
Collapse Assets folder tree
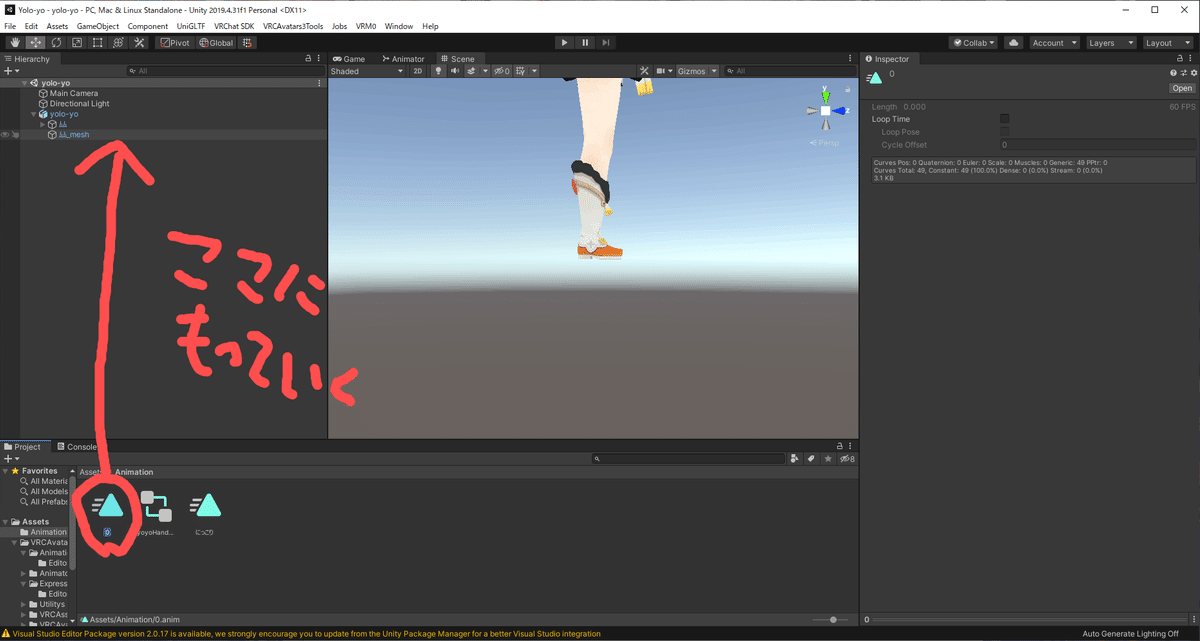tap(6, 522)
